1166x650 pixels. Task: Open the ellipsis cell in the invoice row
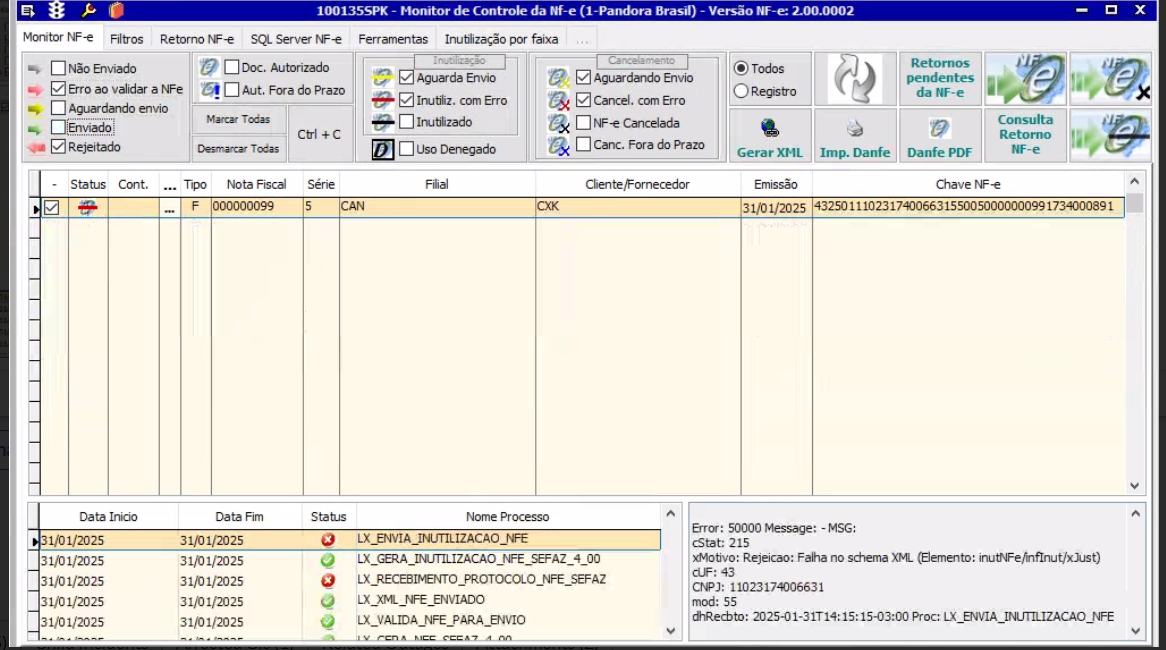[x=169, y=208]
